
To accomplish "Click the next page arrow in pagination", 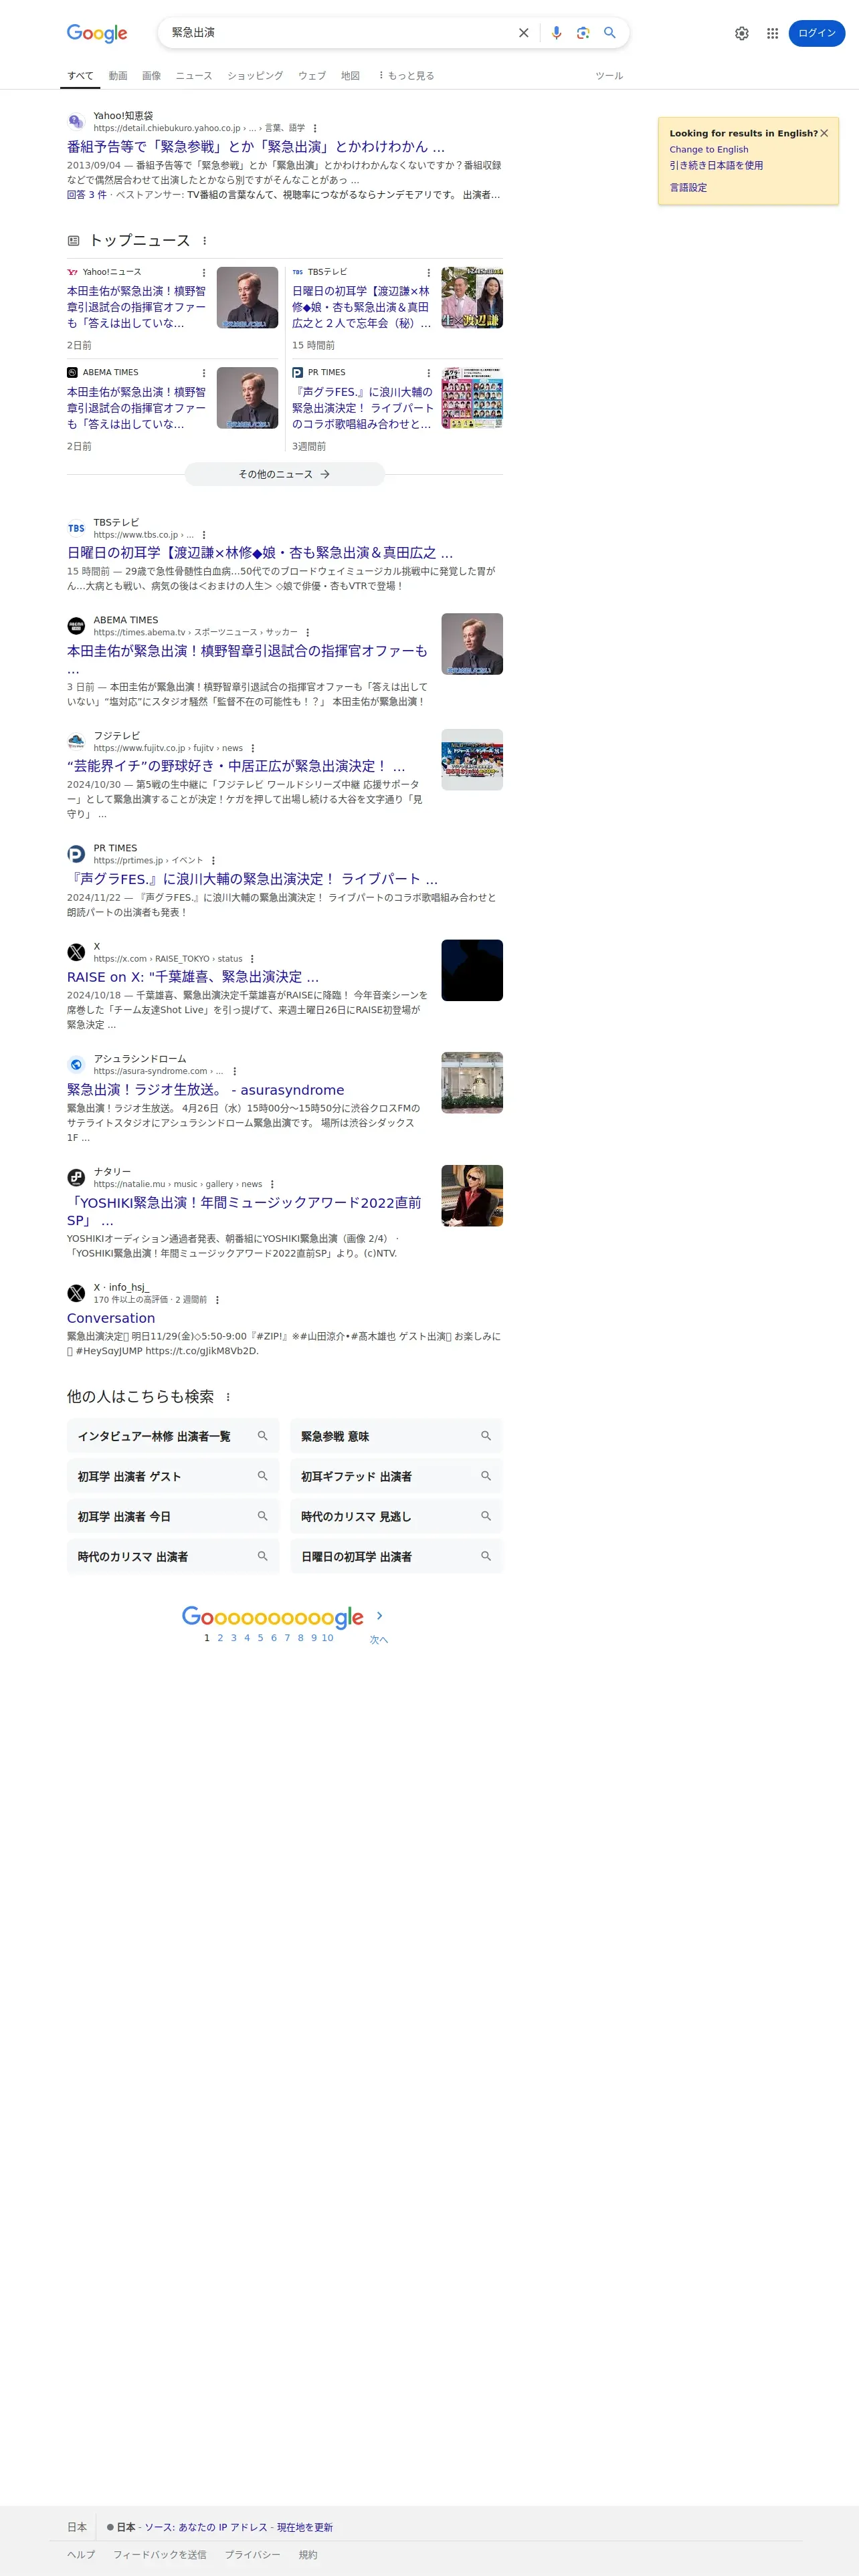I will pos(379,1616).
